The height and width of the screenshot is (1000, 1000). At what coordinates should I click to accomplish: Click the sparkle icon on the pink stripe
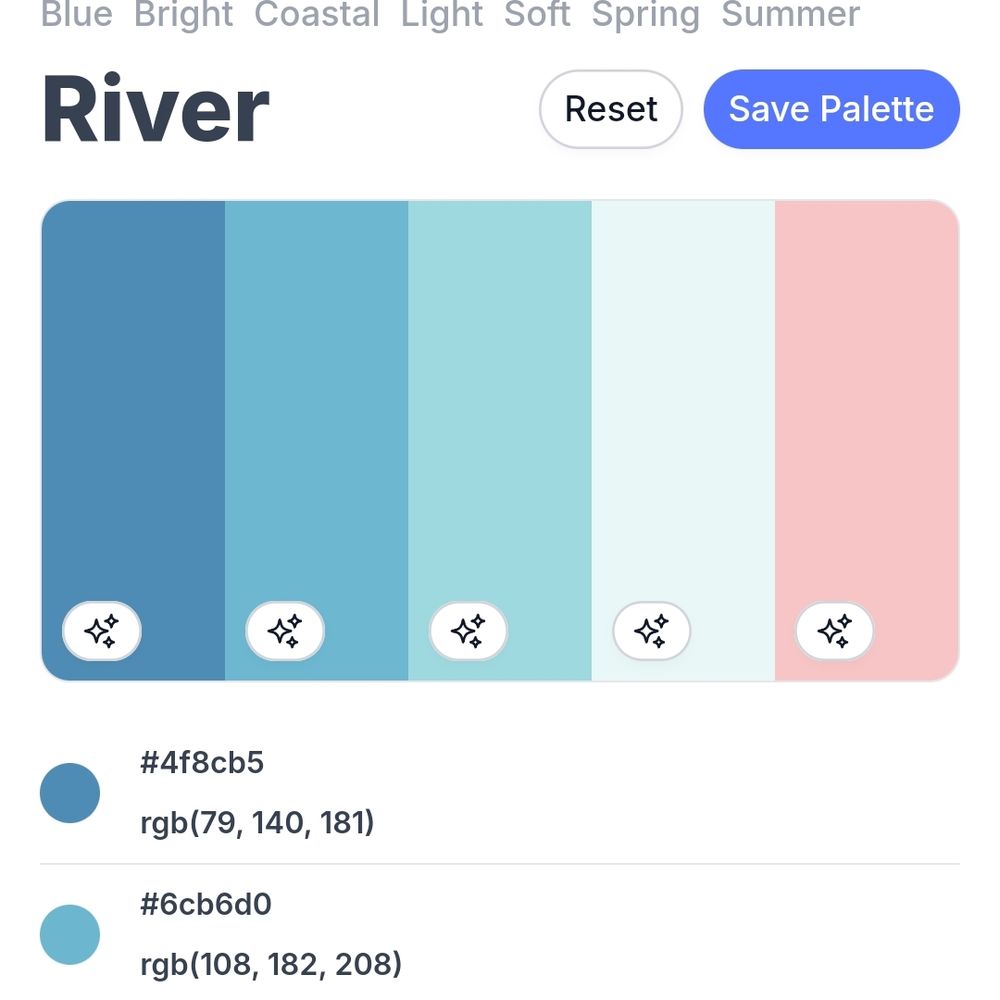pos(835,631)
